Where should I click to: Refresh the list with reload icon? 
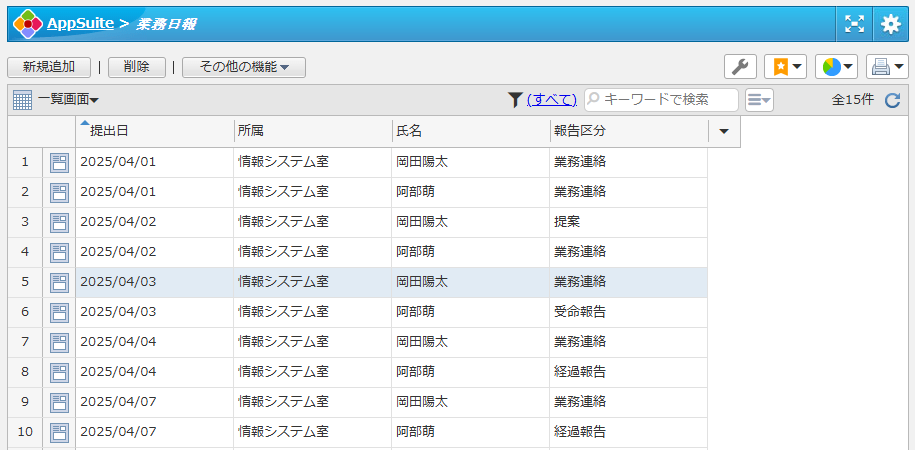(x=893, y=100)
